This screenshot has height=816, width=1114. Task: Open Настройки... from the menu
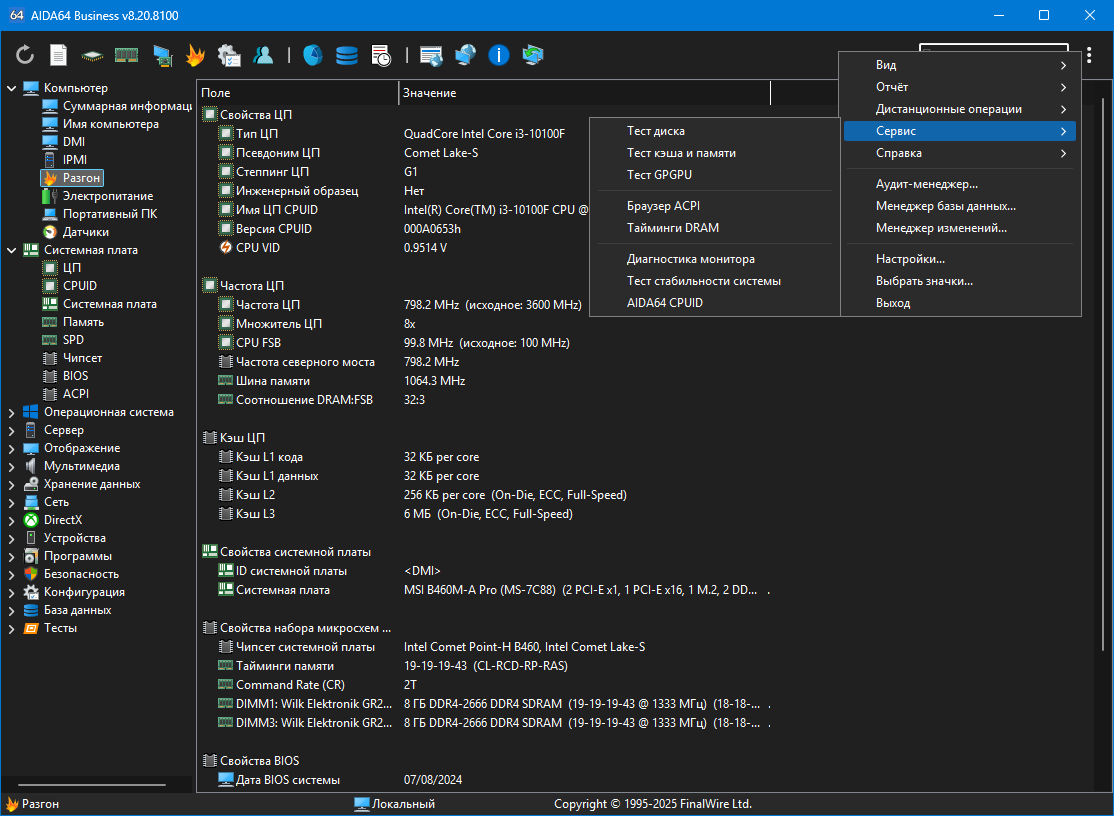tap(910, 259)
